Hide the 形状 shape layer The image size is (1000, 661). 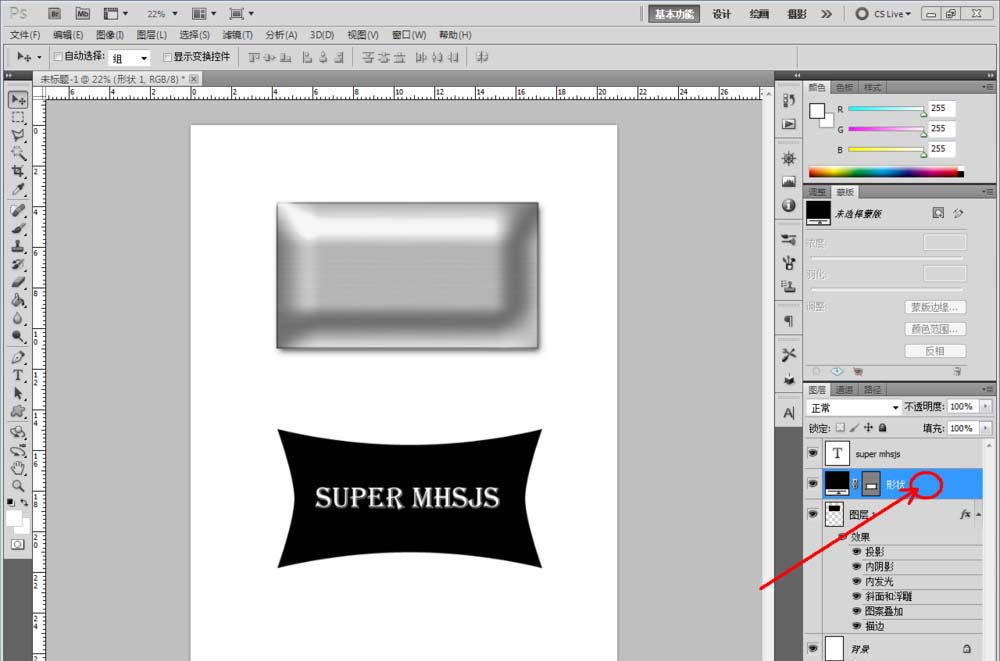coord(812,484)
